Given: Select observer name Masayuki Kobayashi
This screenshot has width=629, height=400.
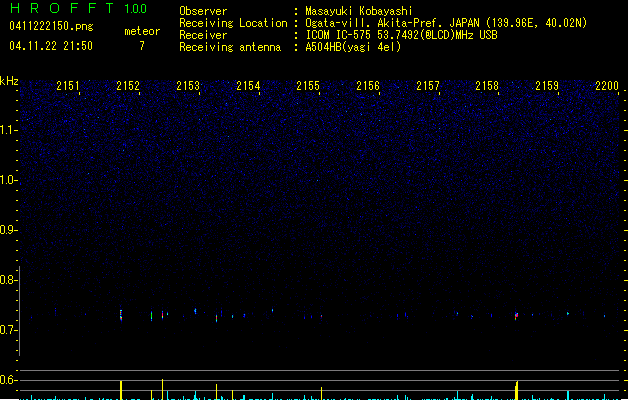Looking at the screenshot, I should click(359, 11).
